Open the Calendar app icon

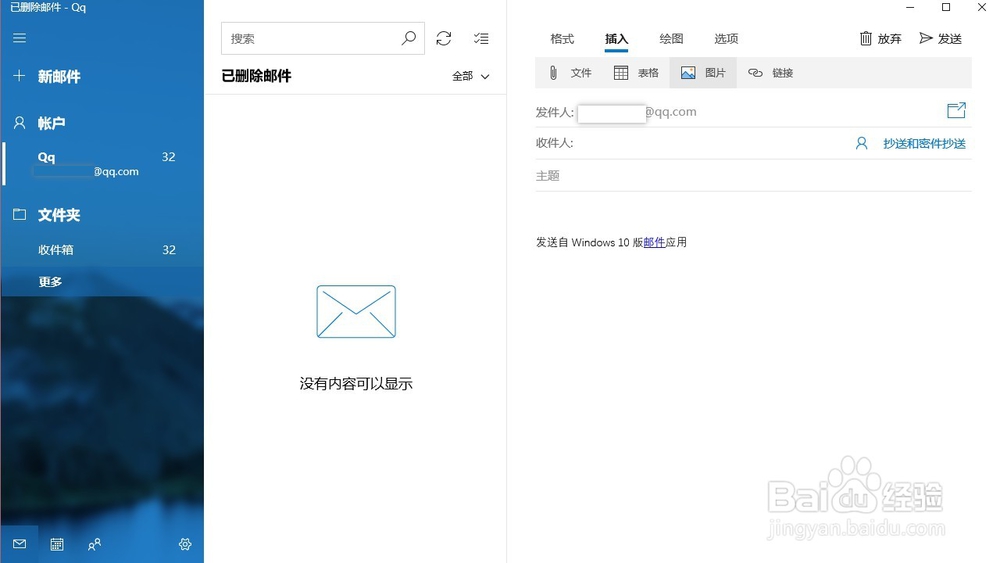click(x=57, y=544)
